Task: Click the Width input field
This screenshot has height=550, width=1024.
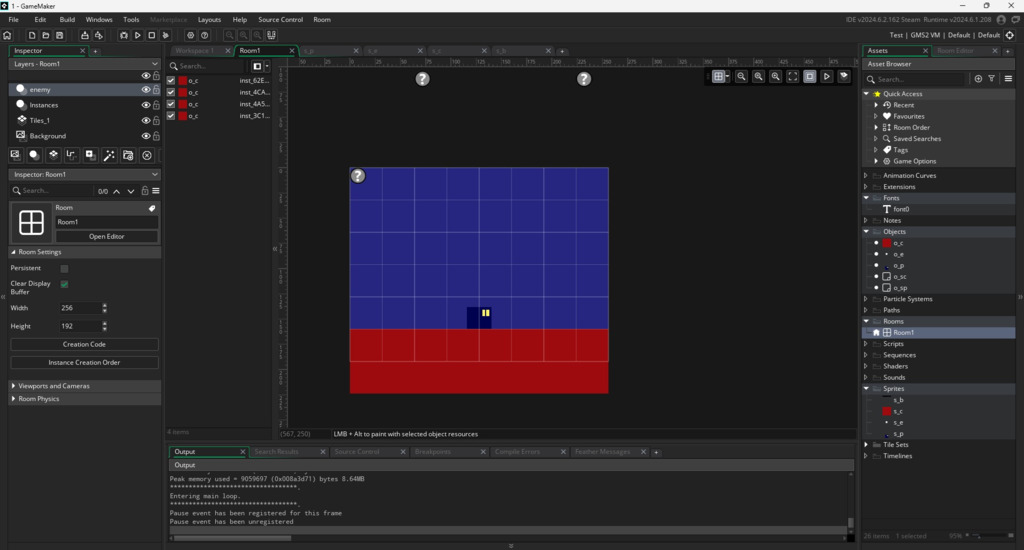Action: [79, 308]
